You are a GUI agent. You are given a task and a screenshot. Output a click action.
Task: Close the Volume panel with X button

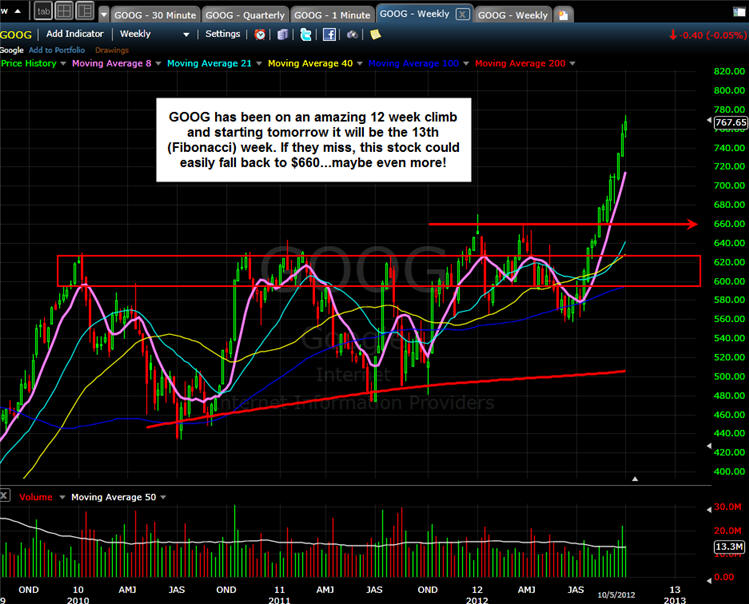[x=4, y=495]
